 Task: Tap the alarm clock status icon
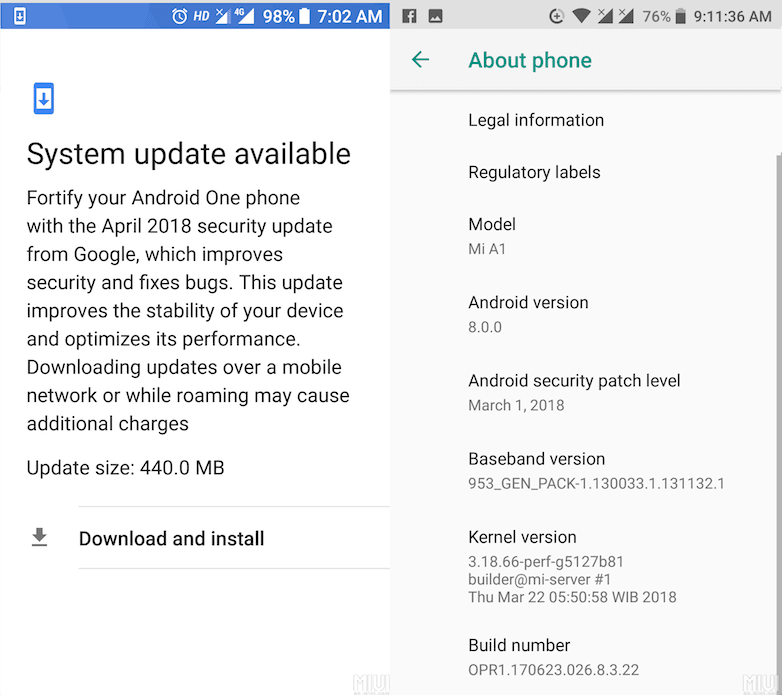[180, 16]
